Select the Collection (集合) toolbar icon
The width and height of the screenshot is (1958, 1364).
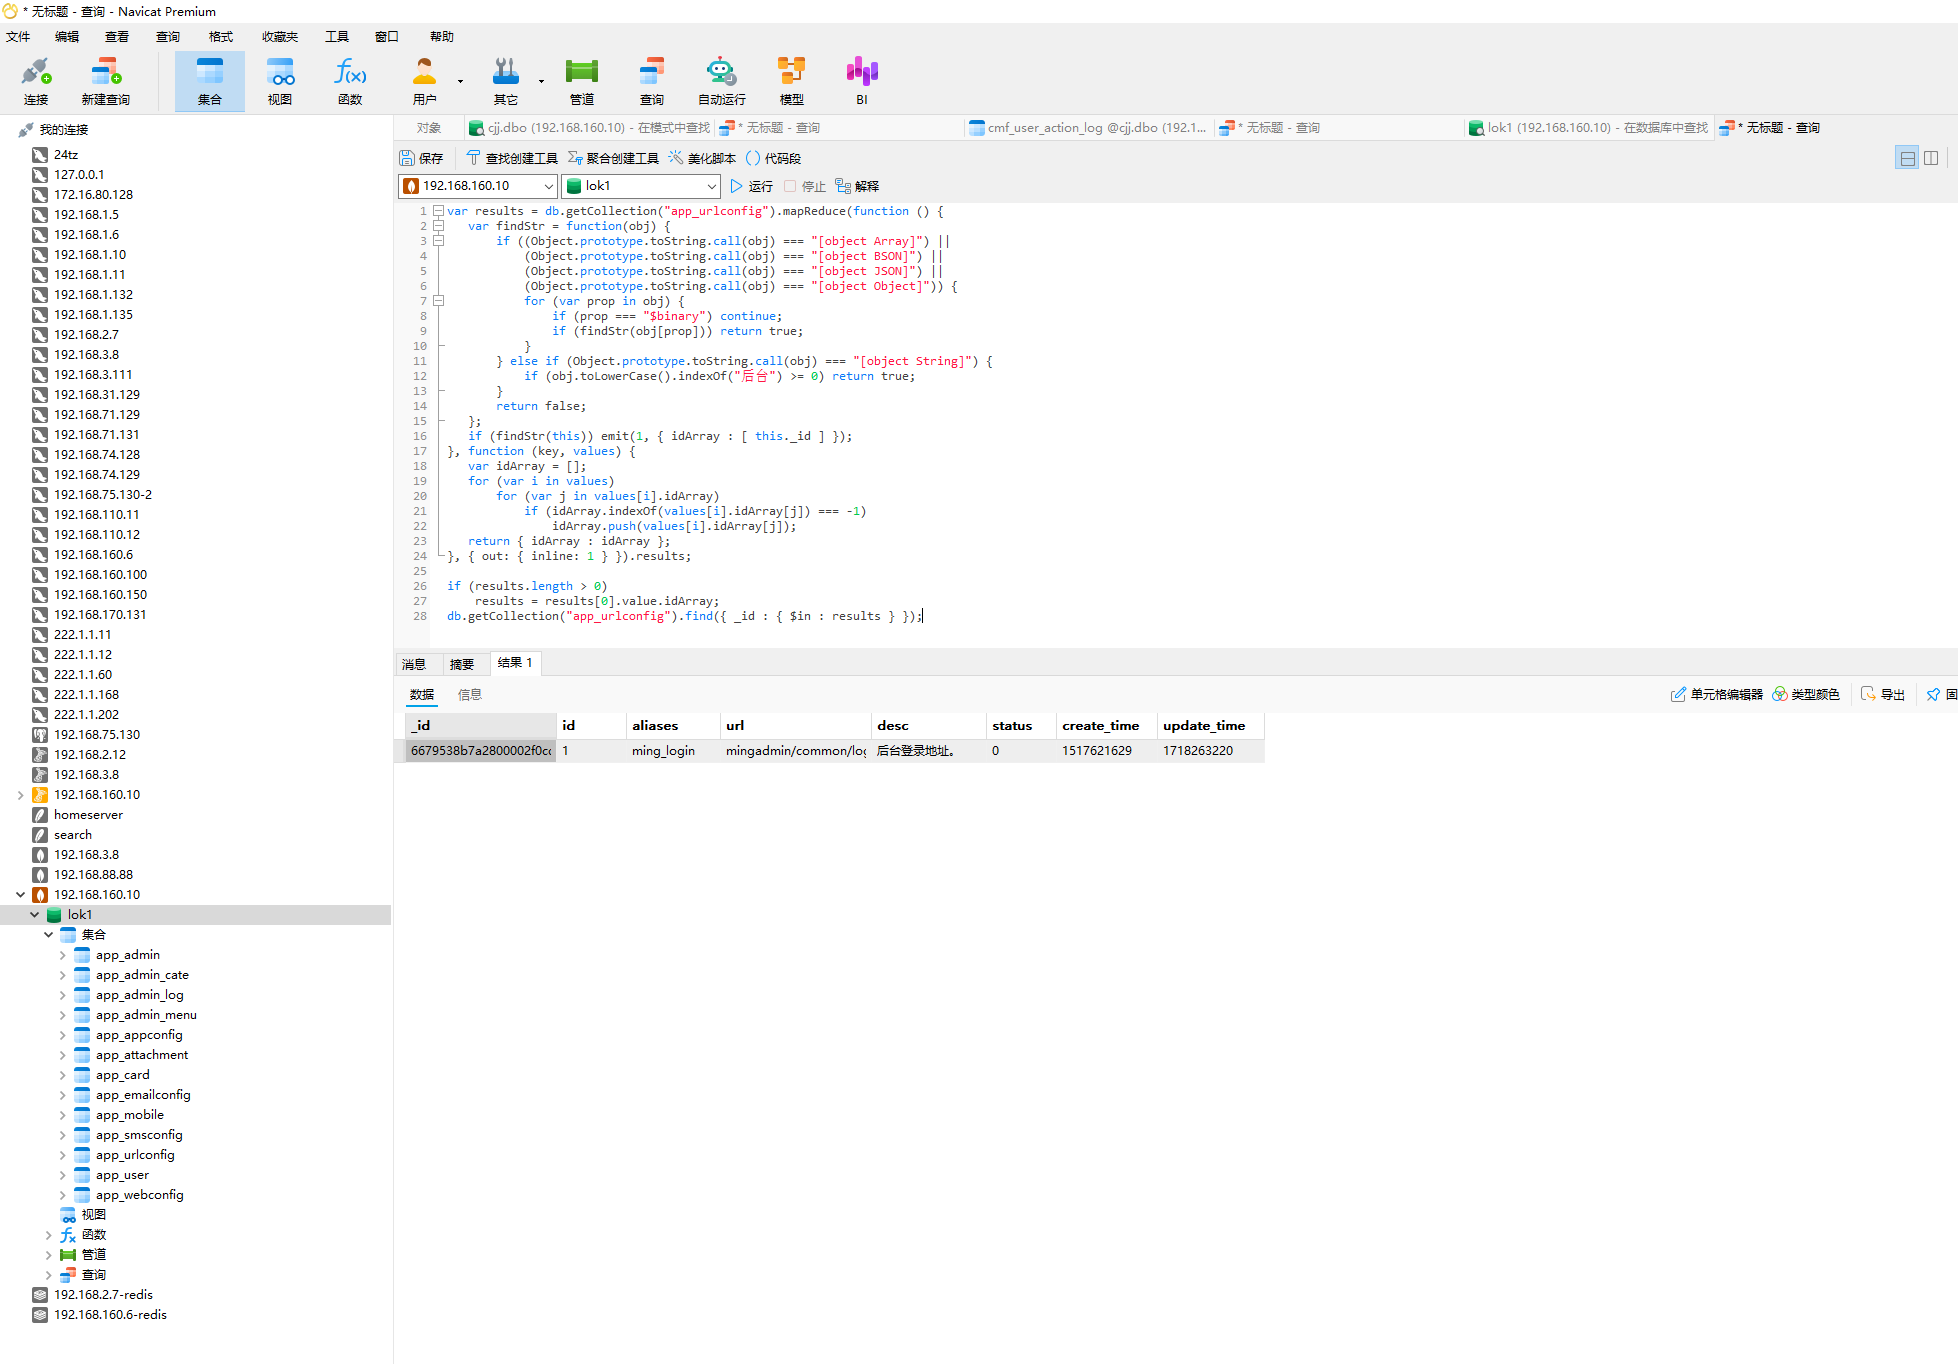pos(210,81)
